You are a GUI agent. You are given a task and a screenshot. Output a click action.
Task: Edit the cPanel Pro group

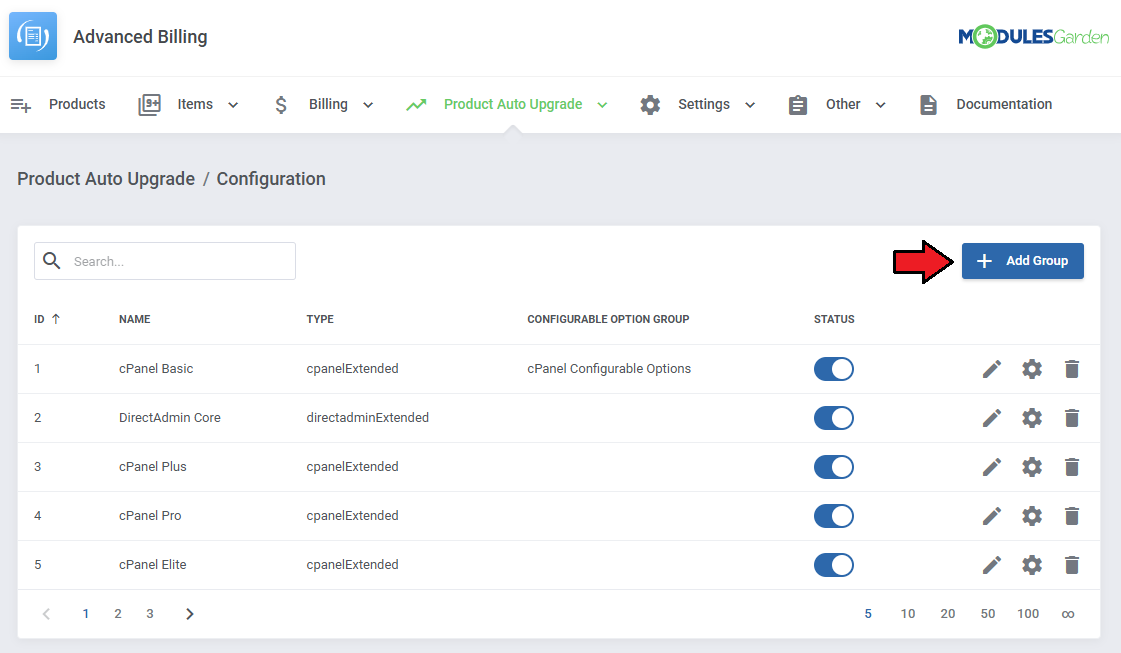992,516
